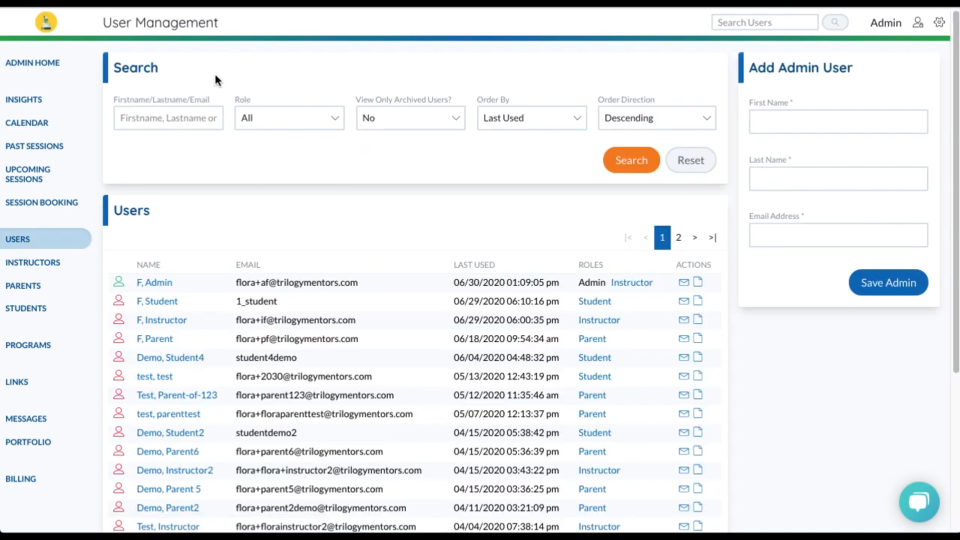
Task: Open Parents in sidebar
Action: [23, 285]
